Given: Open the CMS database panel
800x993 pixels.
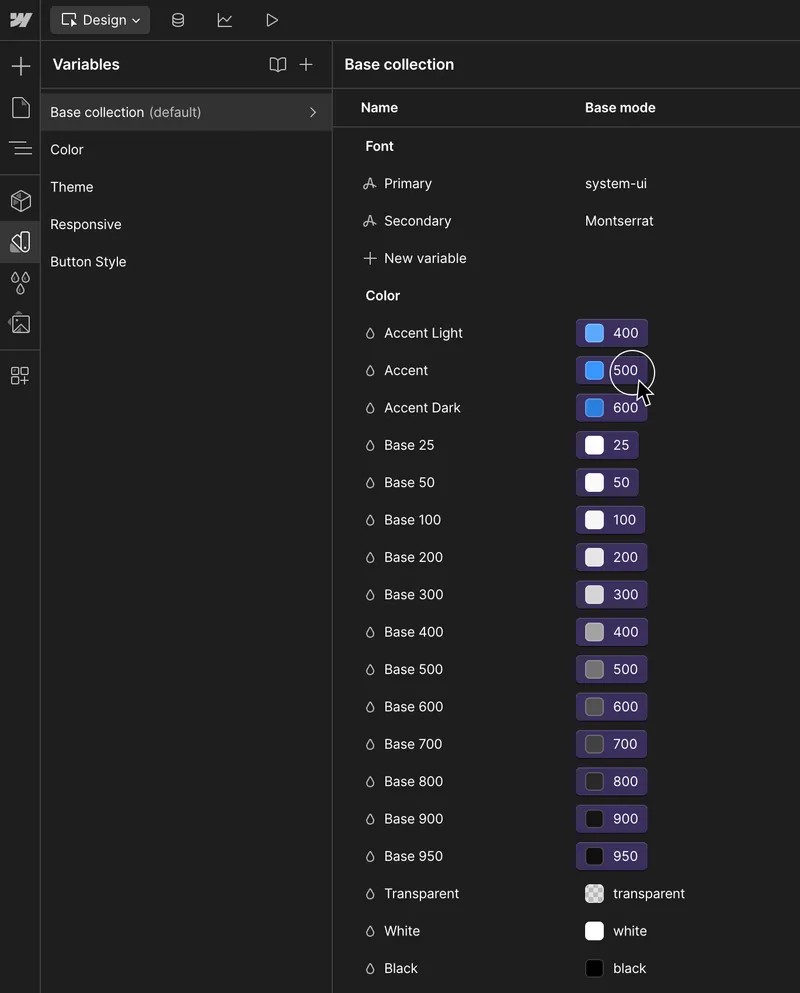Looking at the screenshot, I should [x=178, y=19].
